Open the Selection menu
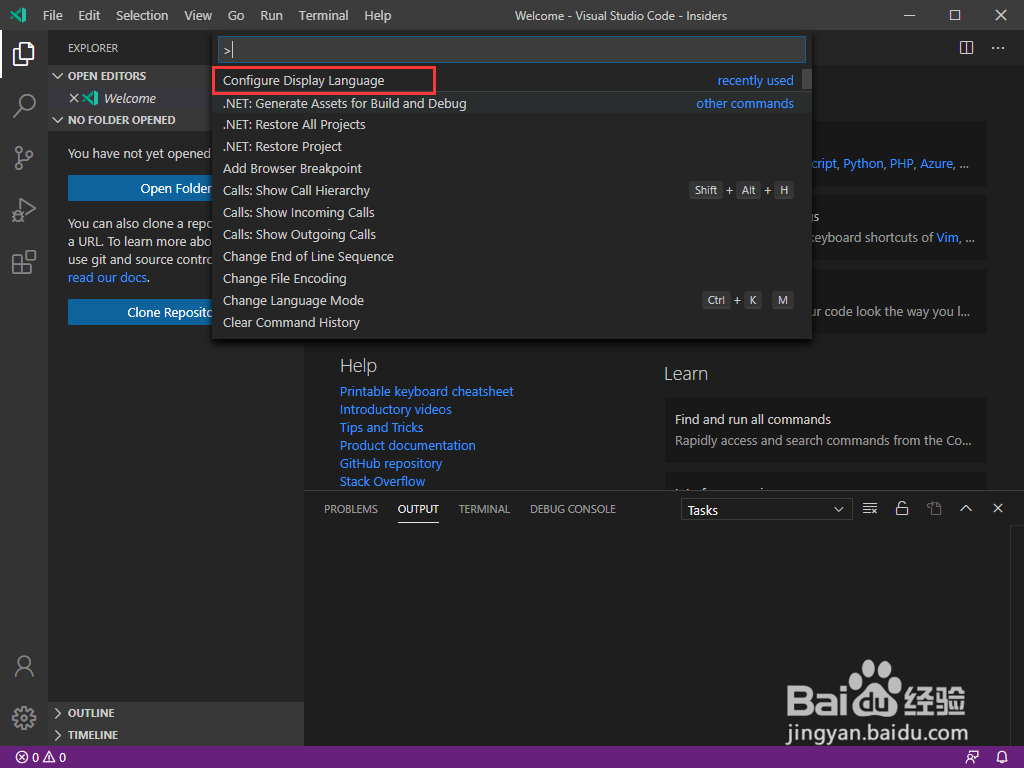This screenshot has width=1024, height=768. pos(142,15)
